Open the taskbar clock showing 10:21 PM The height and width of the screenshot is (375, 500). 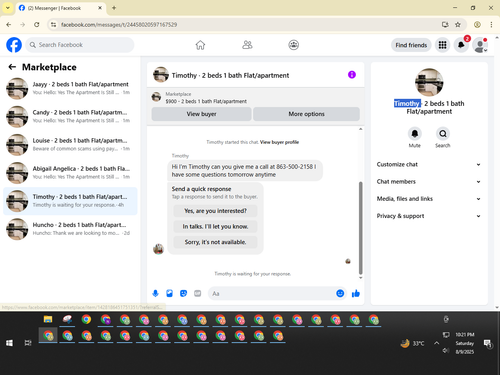coord(465,343)
